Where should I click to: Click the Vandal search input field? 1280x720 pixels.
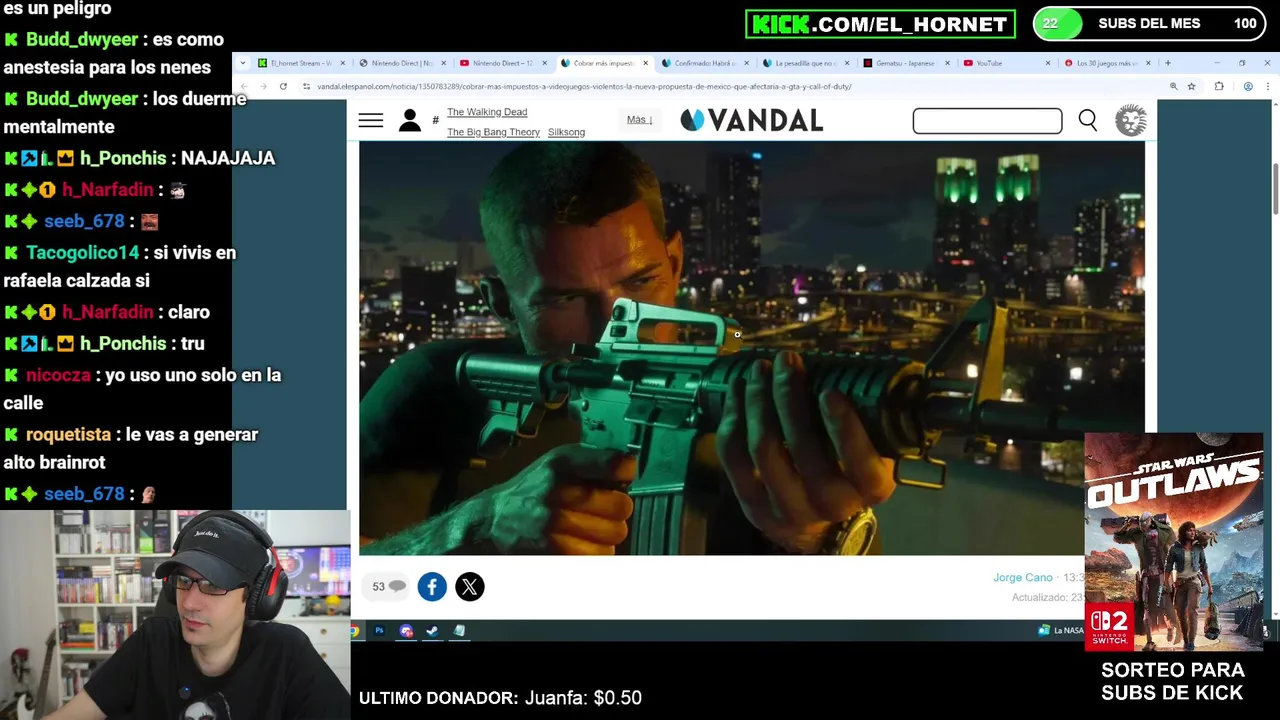(987, 121)
